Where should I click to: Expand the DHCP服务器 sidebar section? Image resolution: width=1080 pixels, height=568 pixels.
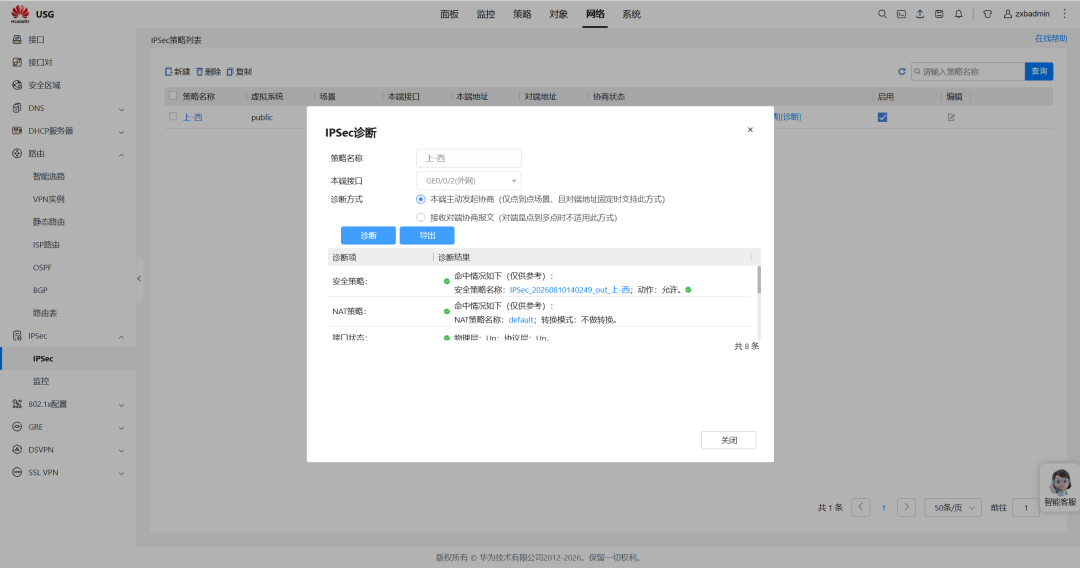[x=121, y=132]
